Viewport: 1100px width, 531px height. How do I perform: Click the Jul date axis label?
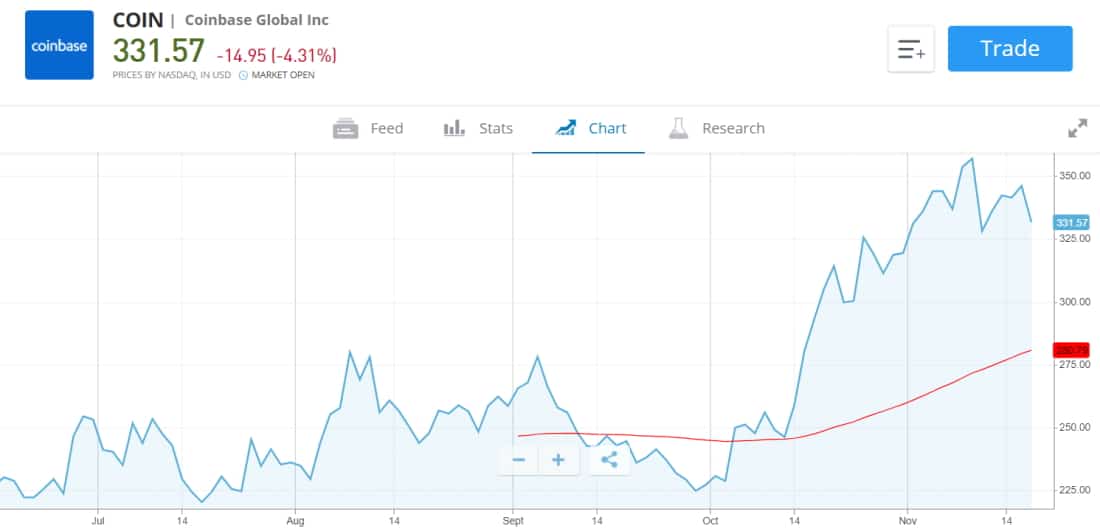[98, 521]
